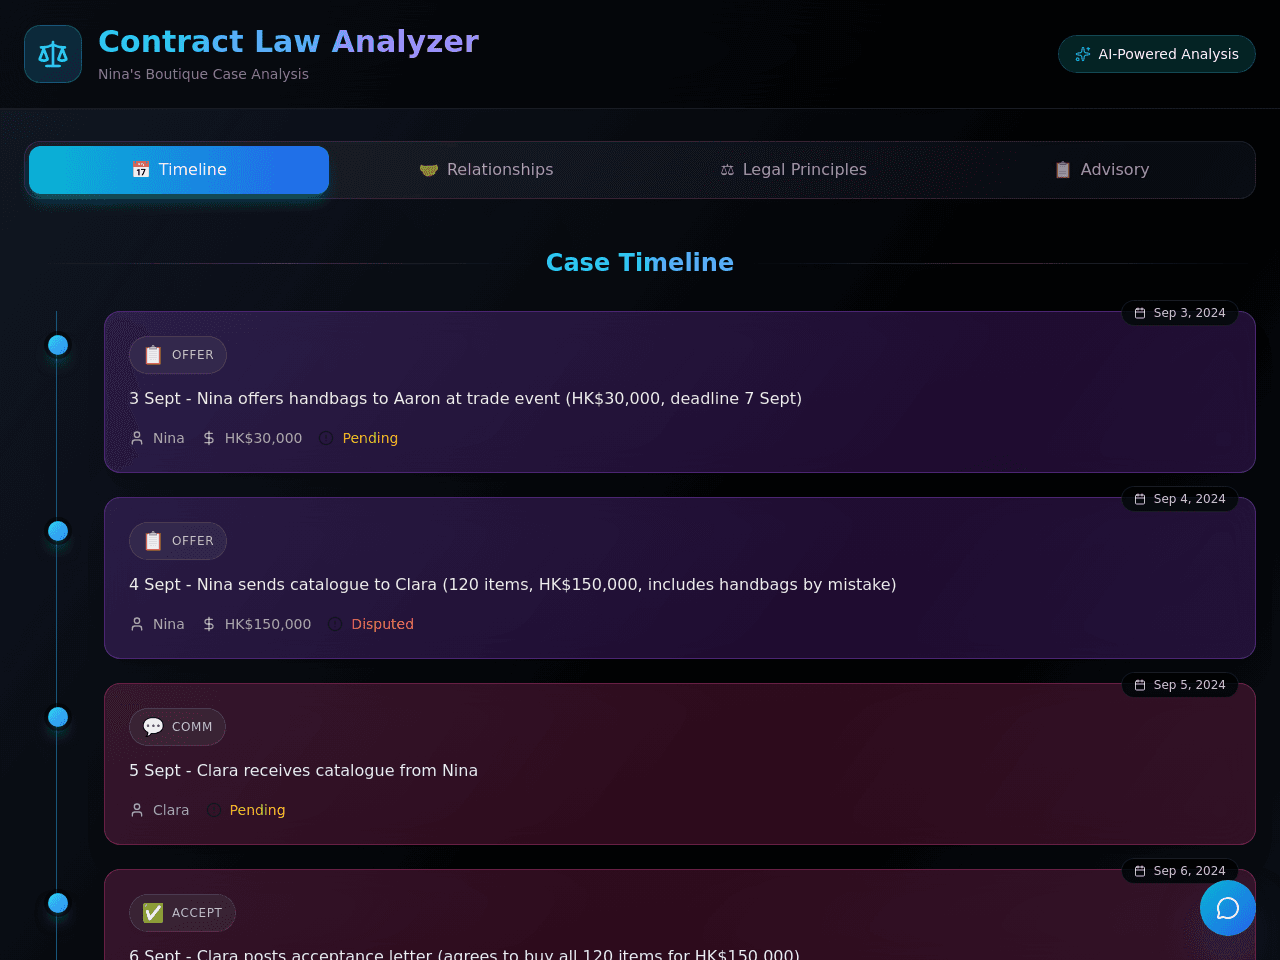Click the green checkmark icon in ACCEPT tag
This screenshot has height=960, width=1280.
[x=153, y=913]
